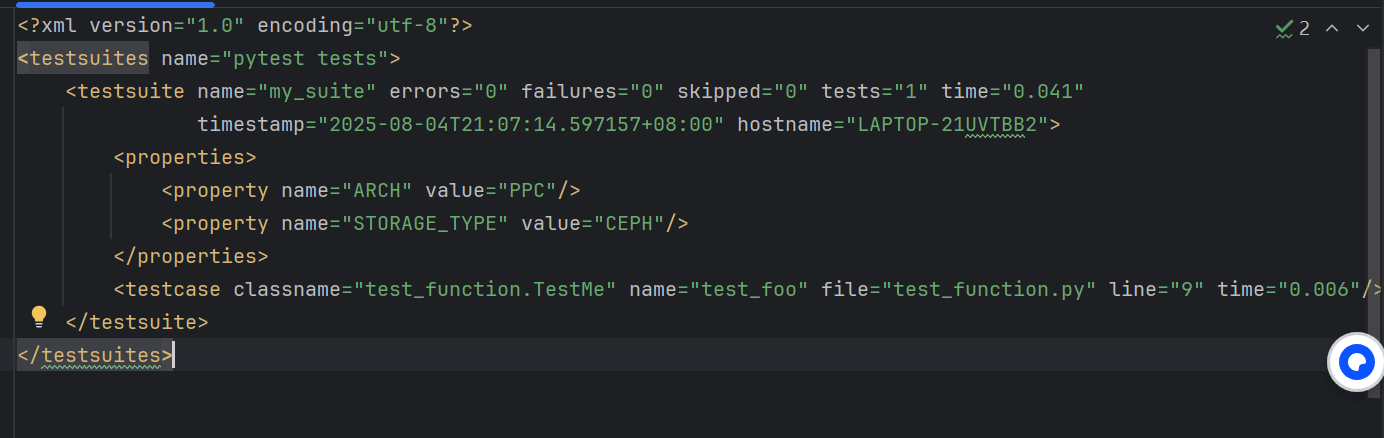Click the "test_foo" testcase name
This screenshot has width=1384, height=438.
[x=749, y=289]
